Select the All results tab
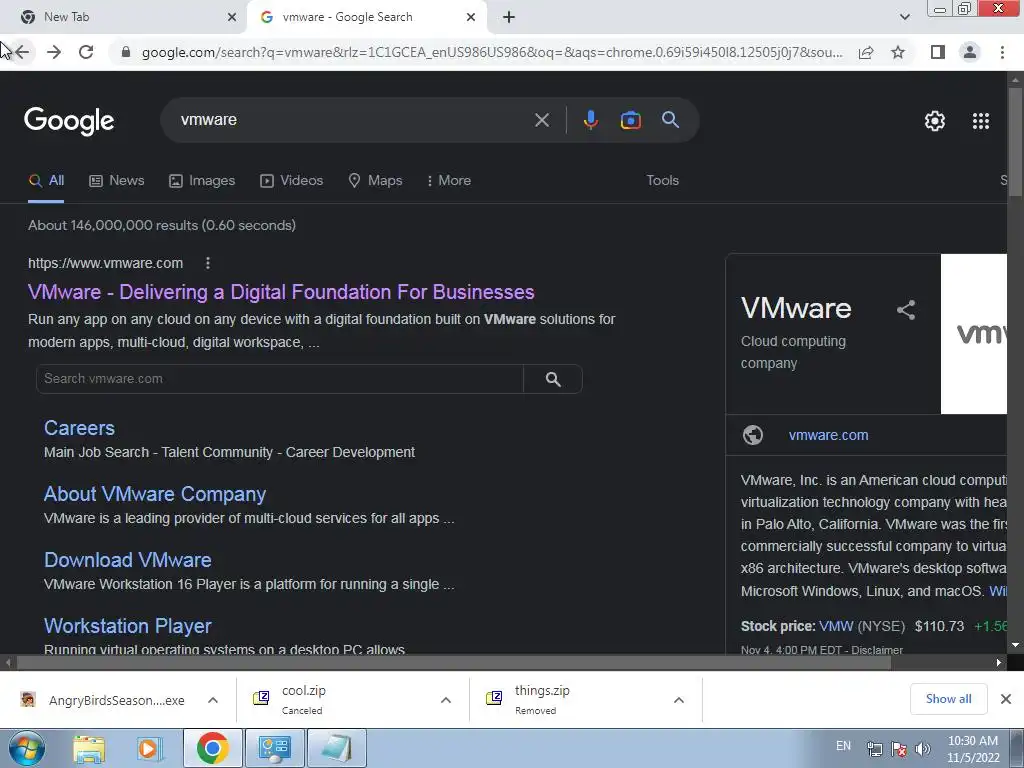This screenshot has width=1024, height=768. pos(46,180)
